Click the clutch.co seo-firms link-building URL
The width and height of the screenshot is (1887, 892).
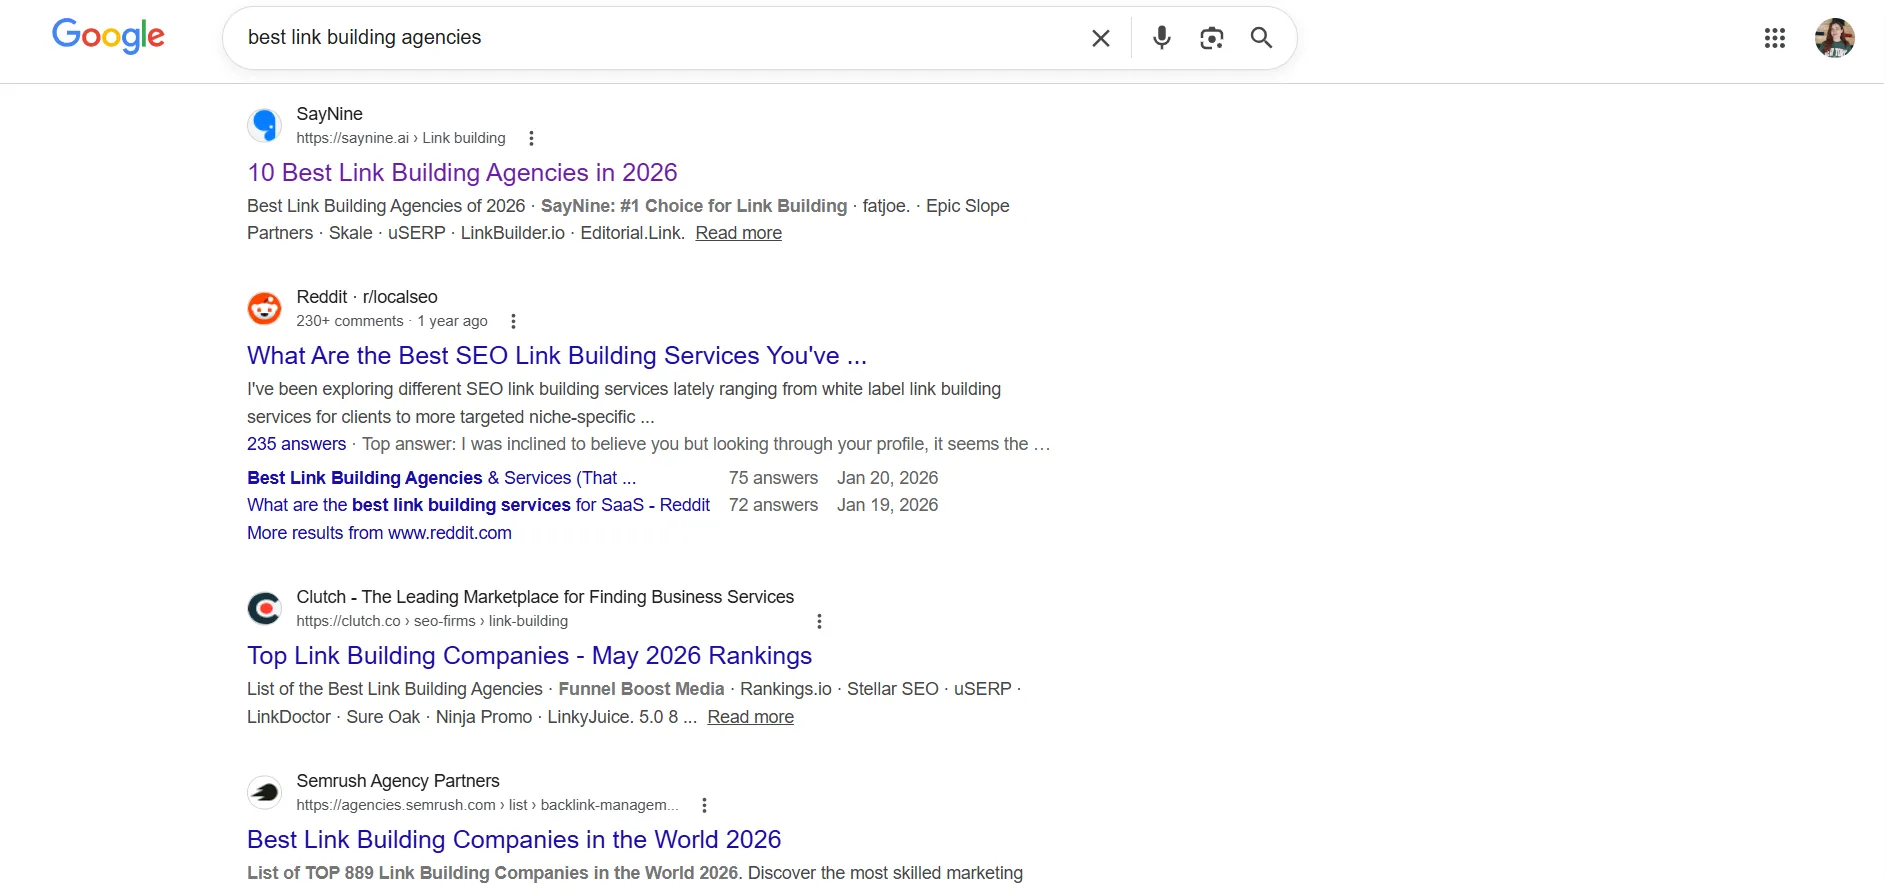pyautogui.click(x=432, y=621)
